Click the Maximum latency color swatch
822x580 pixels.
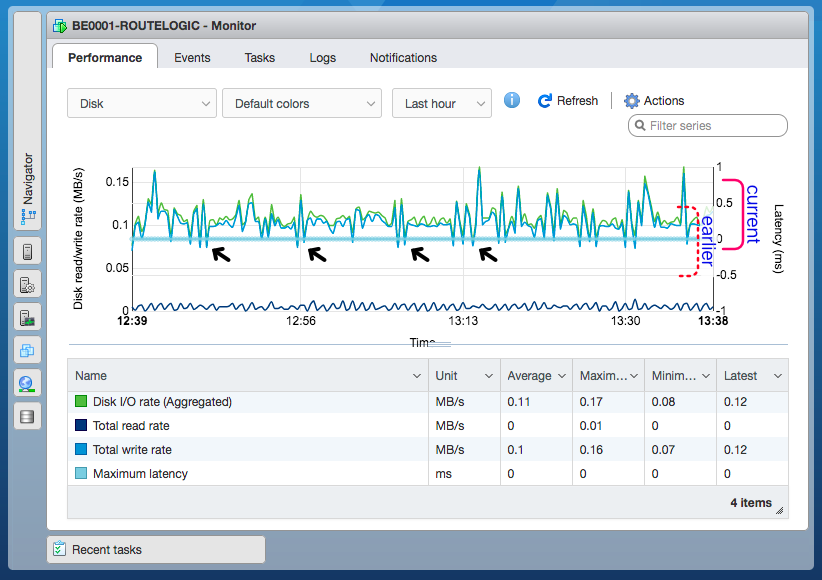[x=82, y=473]
